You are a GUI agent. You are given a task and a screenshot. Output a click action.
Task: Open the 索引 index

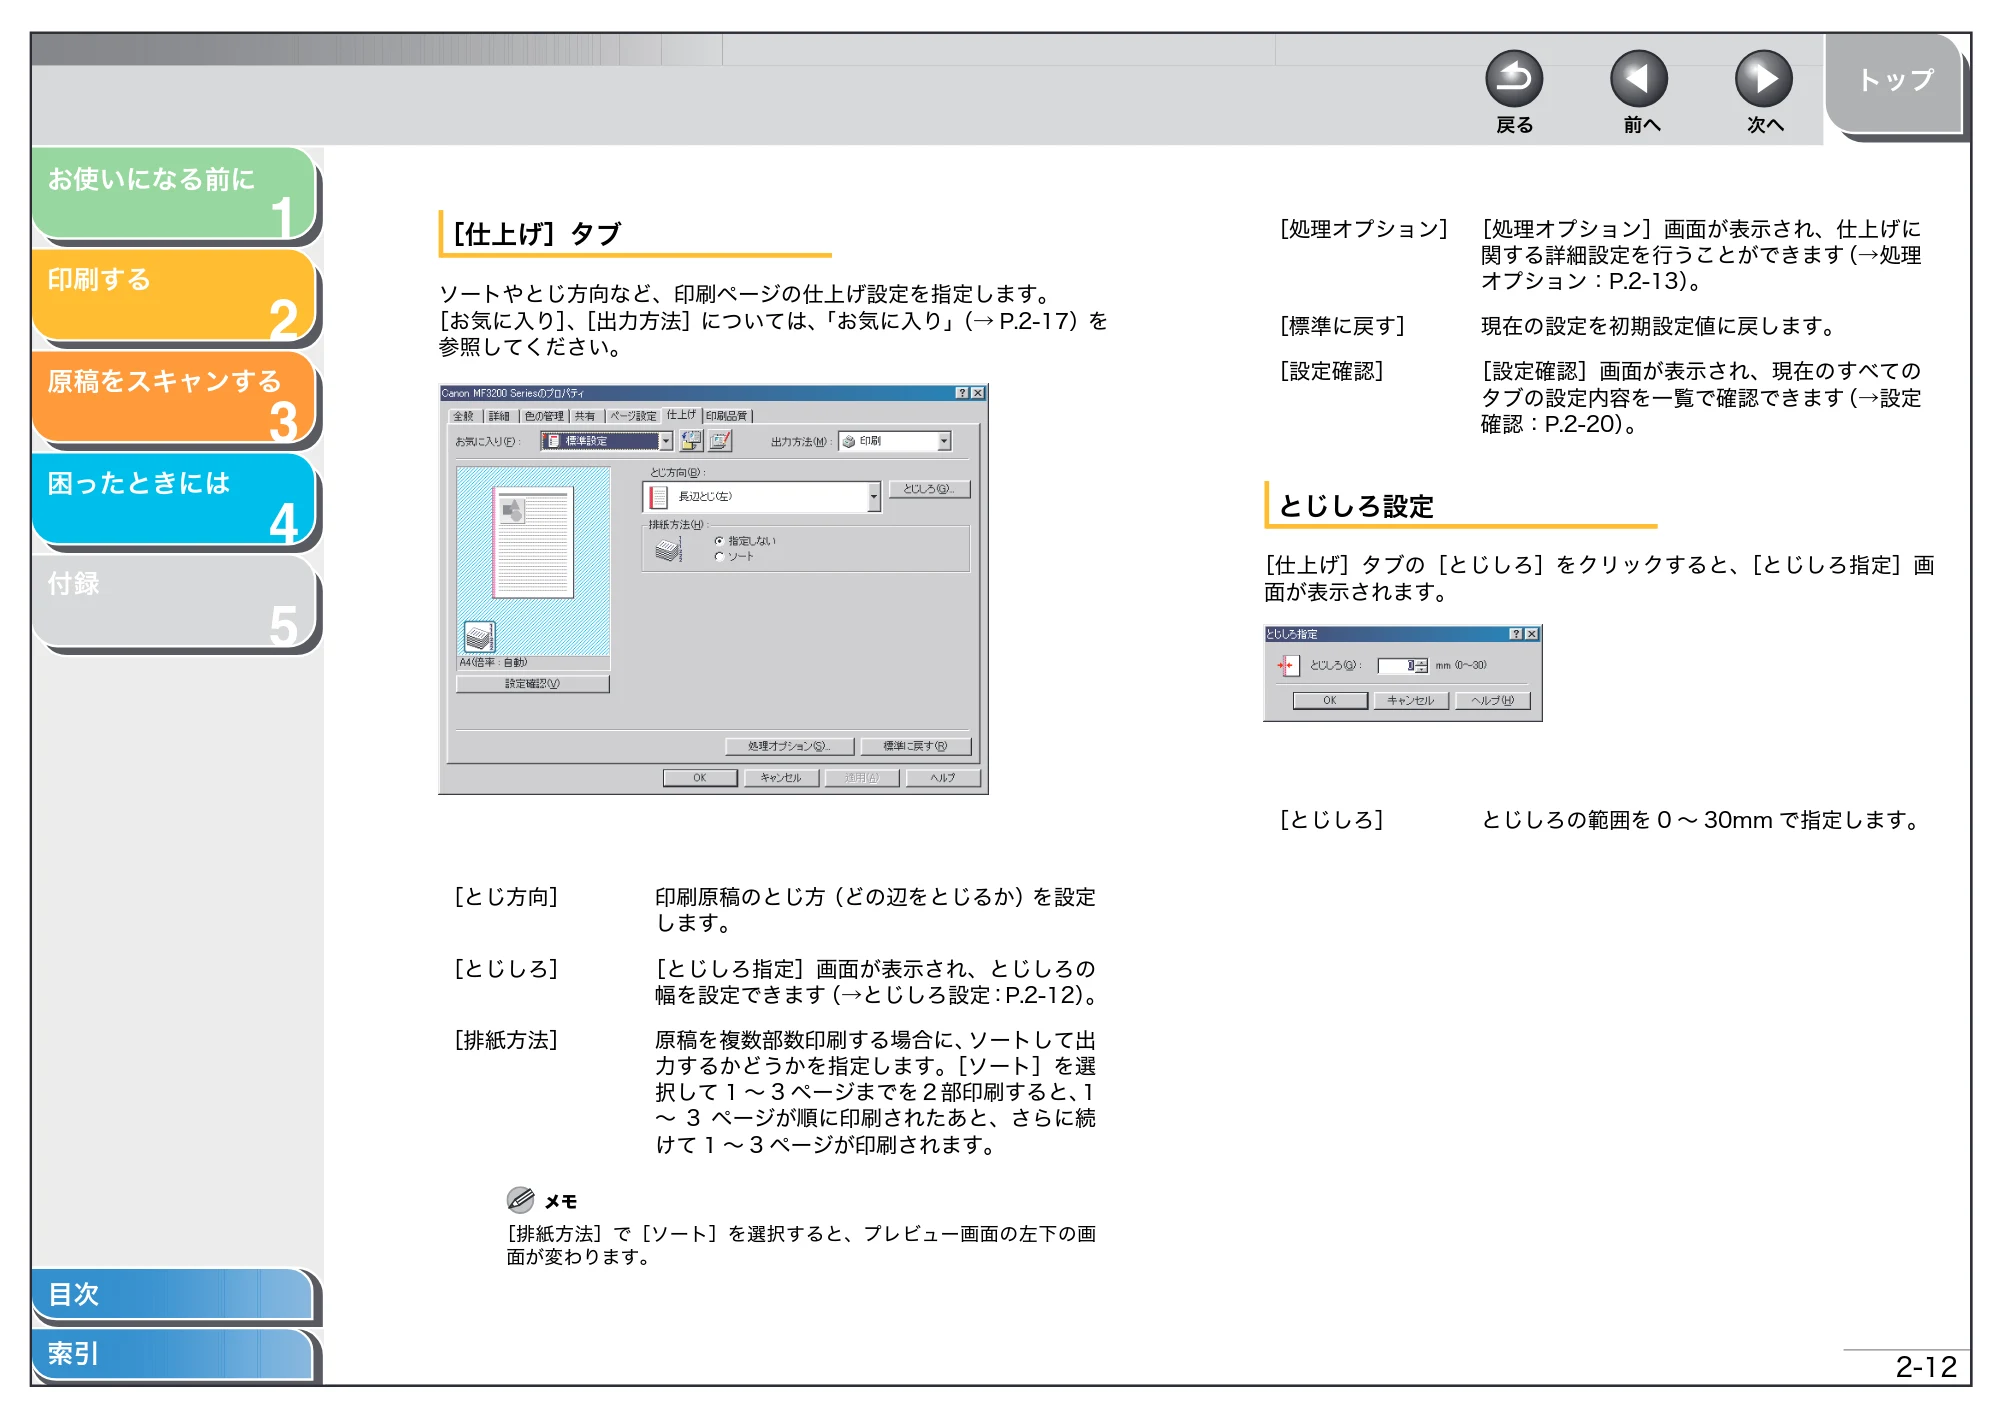coord(174,1354)
